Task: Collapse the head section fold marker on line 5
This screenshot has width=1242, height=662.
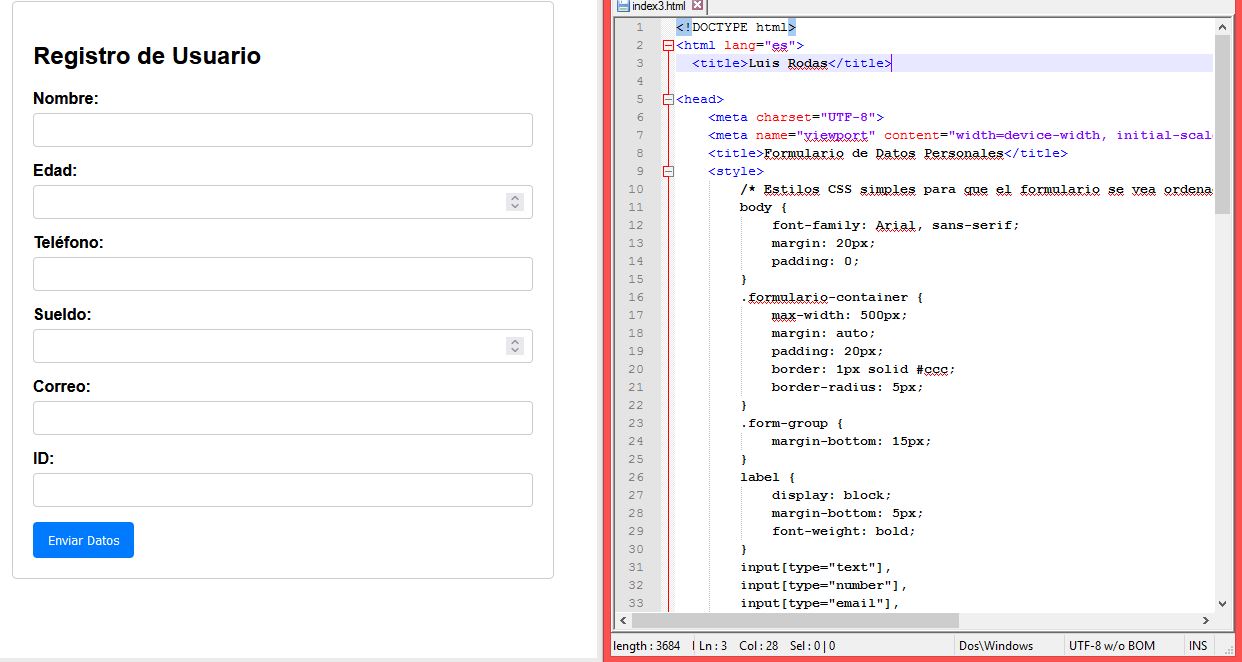Action: 668,99
